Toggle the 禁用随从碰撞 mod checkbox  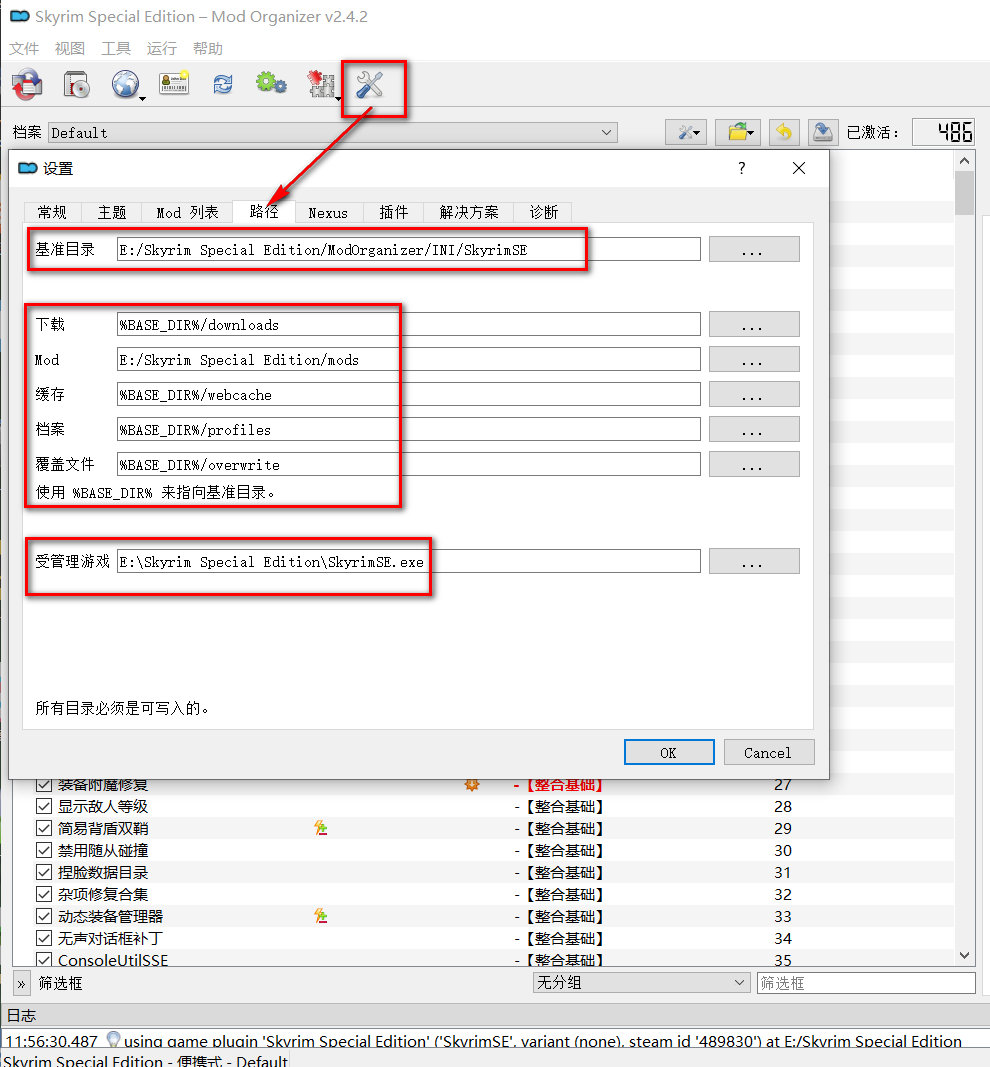pyautogui.click(x=44, y=850)
